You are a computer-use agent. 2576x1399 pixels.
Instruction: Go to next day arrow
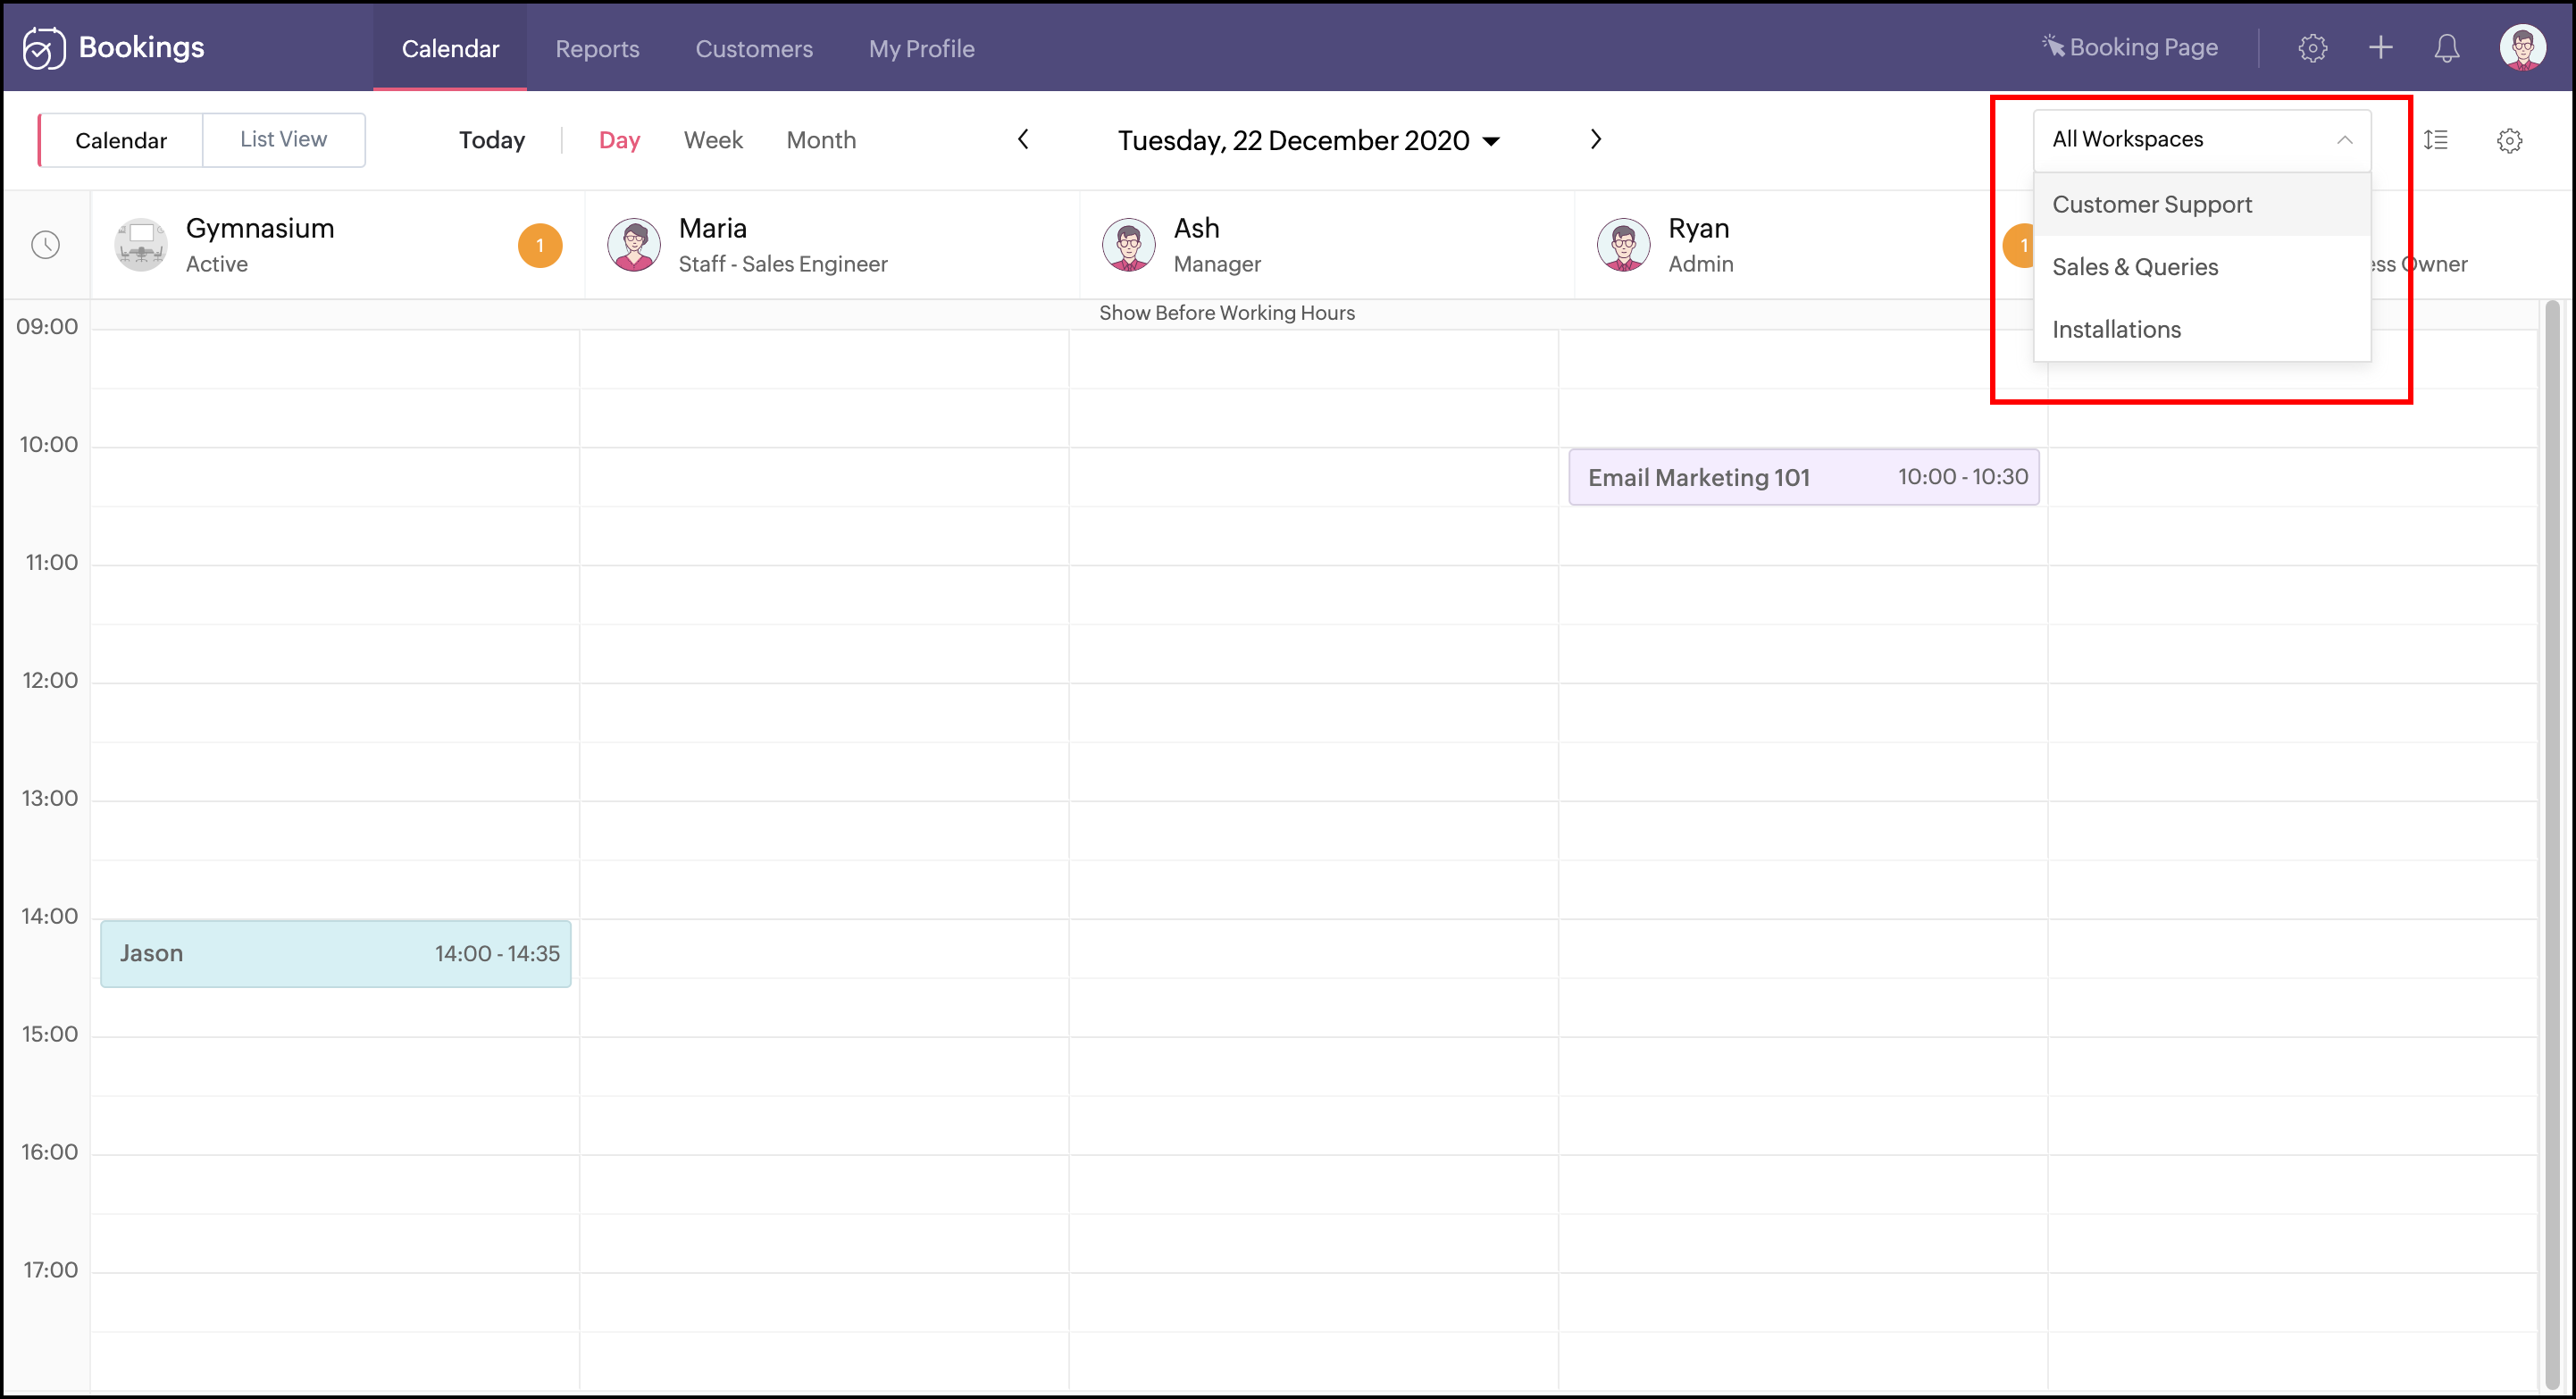(x=1595, y=140)
